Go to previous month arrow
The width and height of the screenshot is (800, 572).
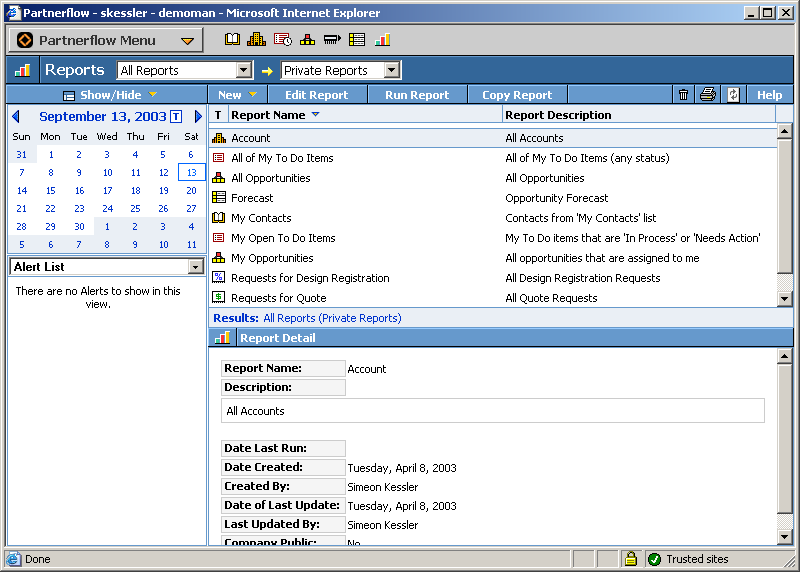click(16, 116)
